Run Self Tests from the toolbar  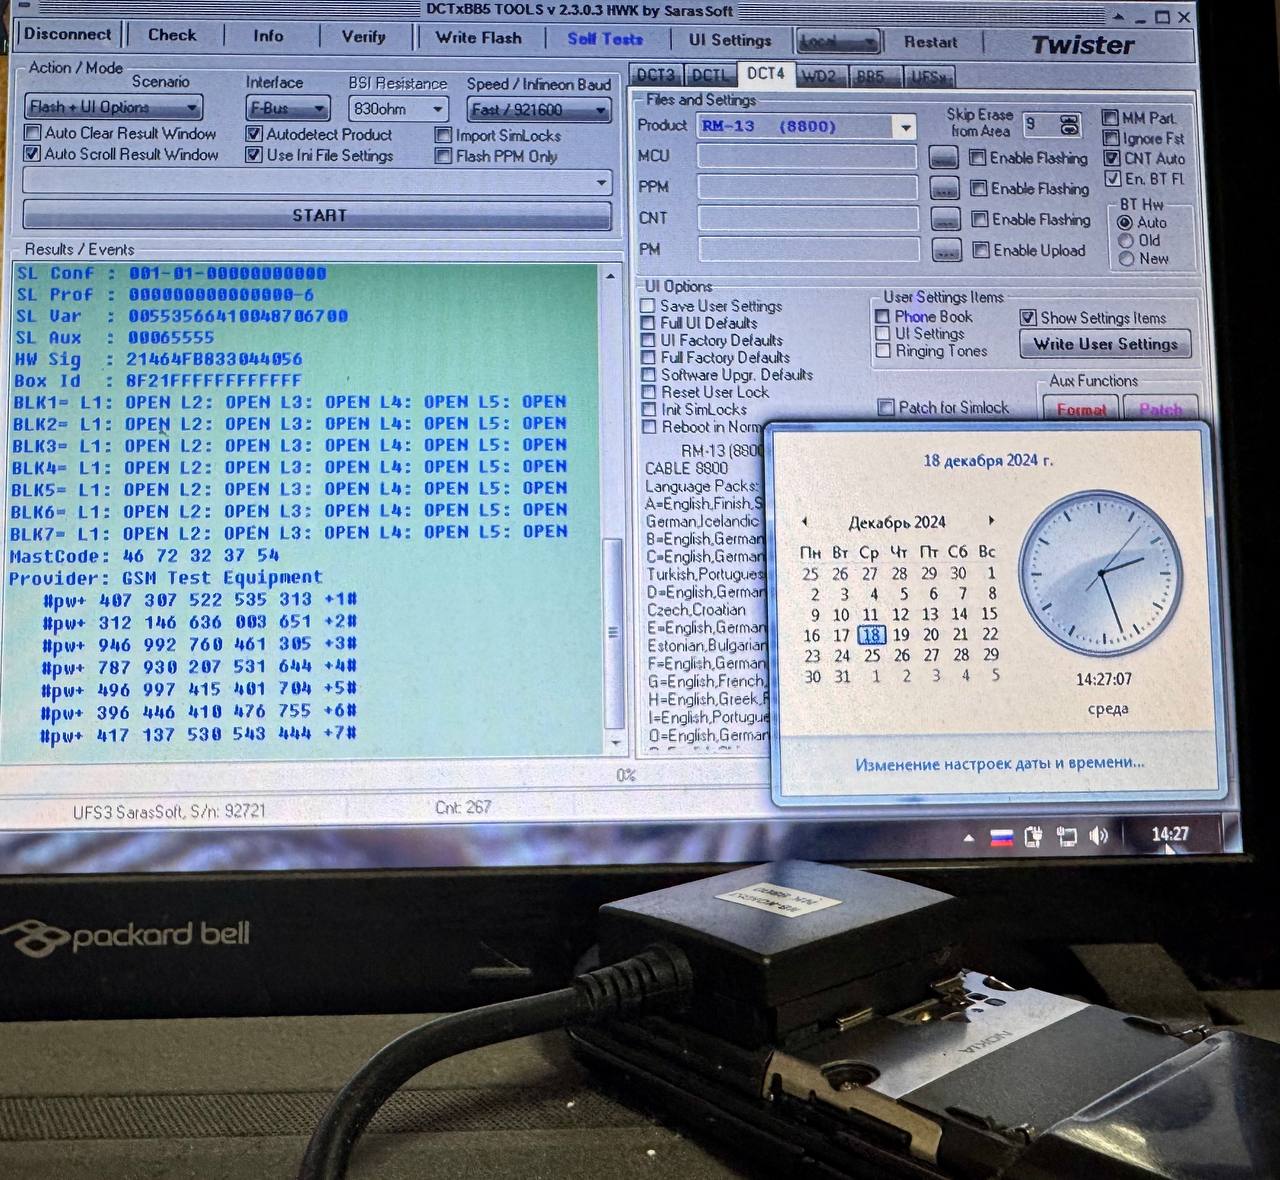pos(605,39)
